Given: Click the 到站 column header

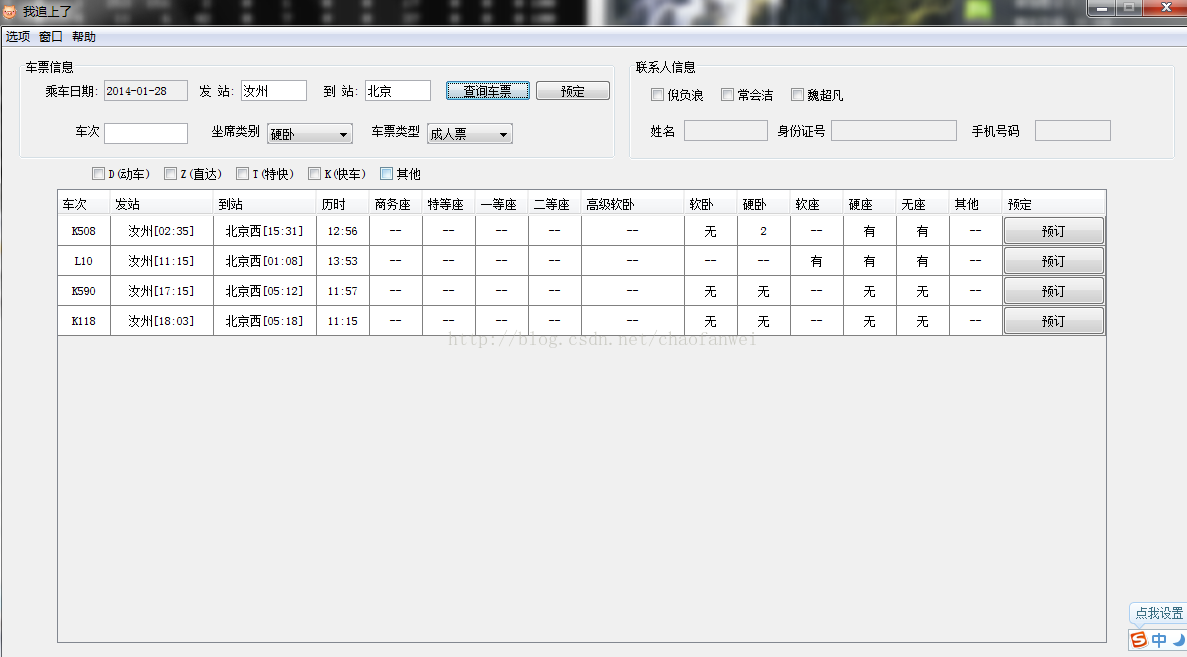Looking at the screenshot, I should click(265, 204).
